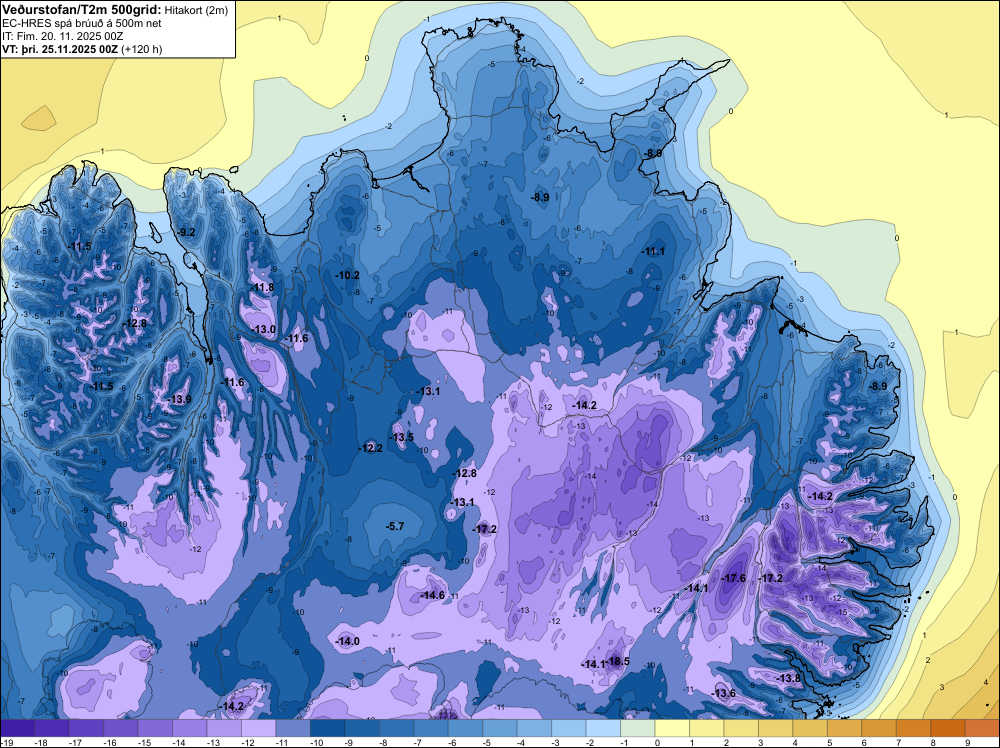Click the -5.7 temperature label
This screenshot has width=1000, height=748.
pos(395,526)
